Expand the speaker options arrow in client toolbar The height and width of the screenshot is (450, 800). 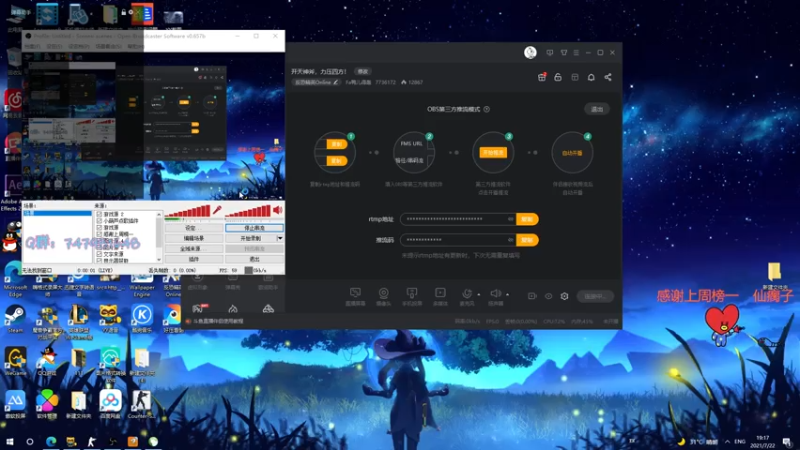(x=508, y=294)
